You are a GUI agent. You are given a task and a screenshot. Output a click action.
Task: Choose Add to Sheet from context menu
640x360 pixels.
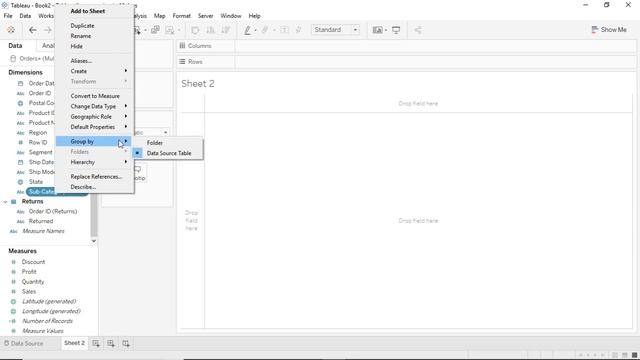coord(88,11)
